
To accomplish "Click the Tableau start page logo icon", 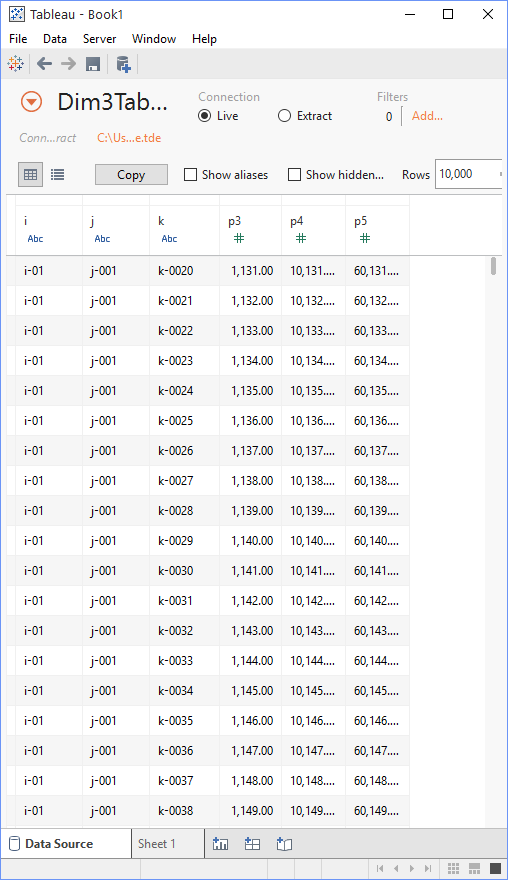I will pos(16,63).
